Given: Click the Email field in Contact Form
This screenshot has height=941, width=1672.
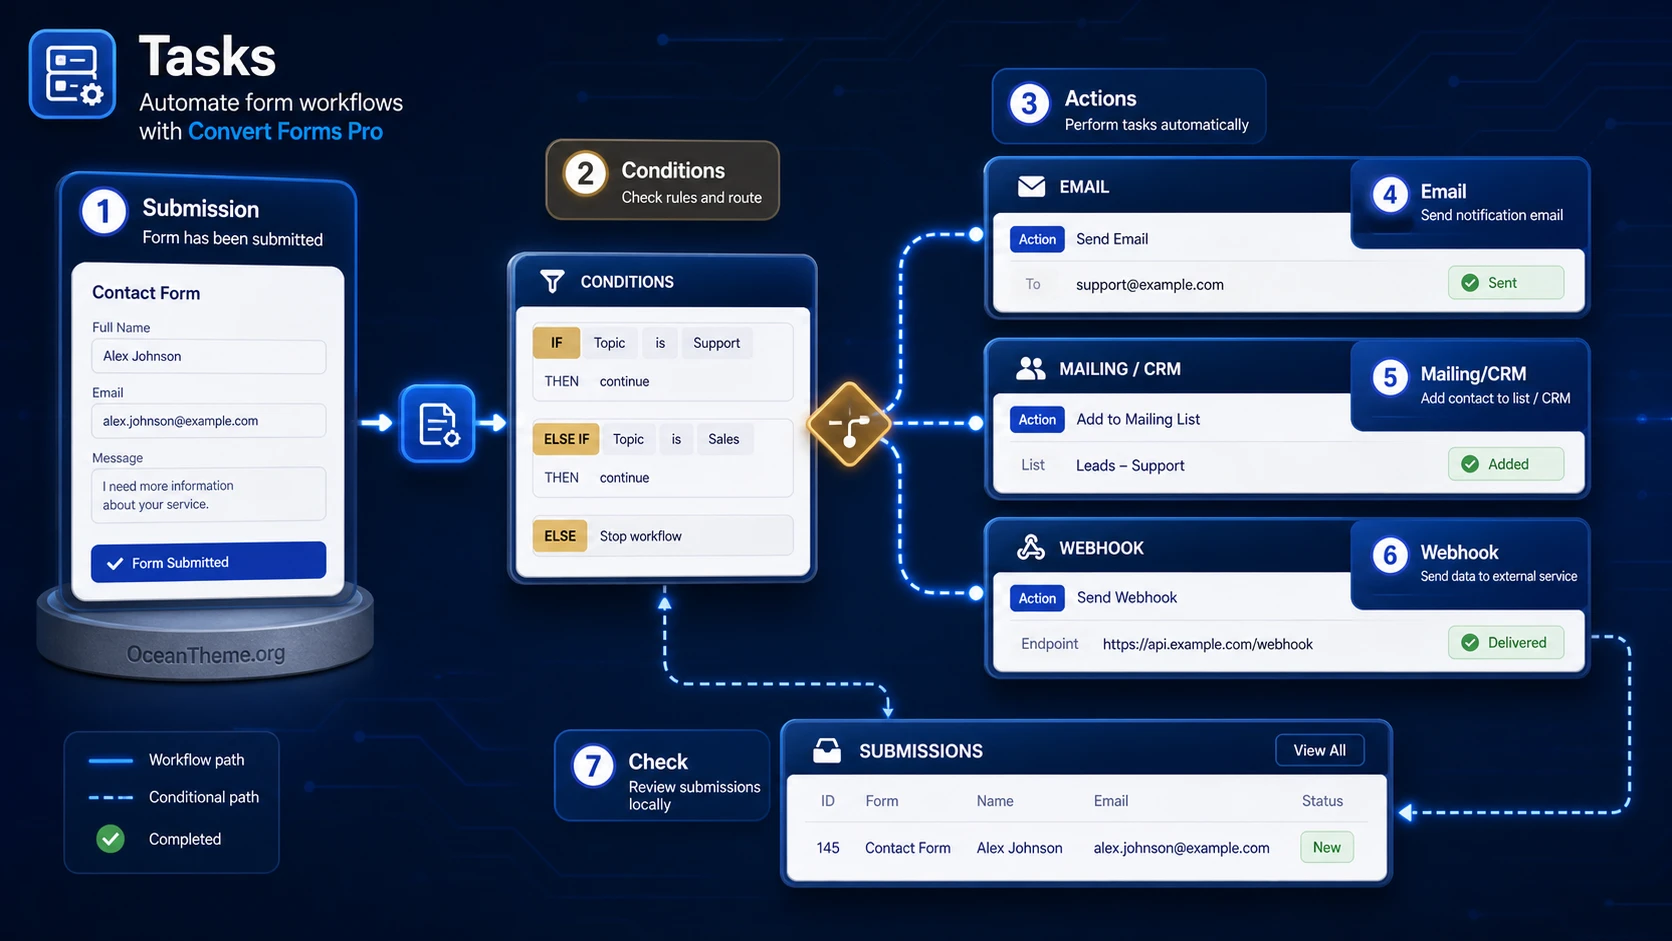Looking at the screenshot, I should click(x=208, y=421).
